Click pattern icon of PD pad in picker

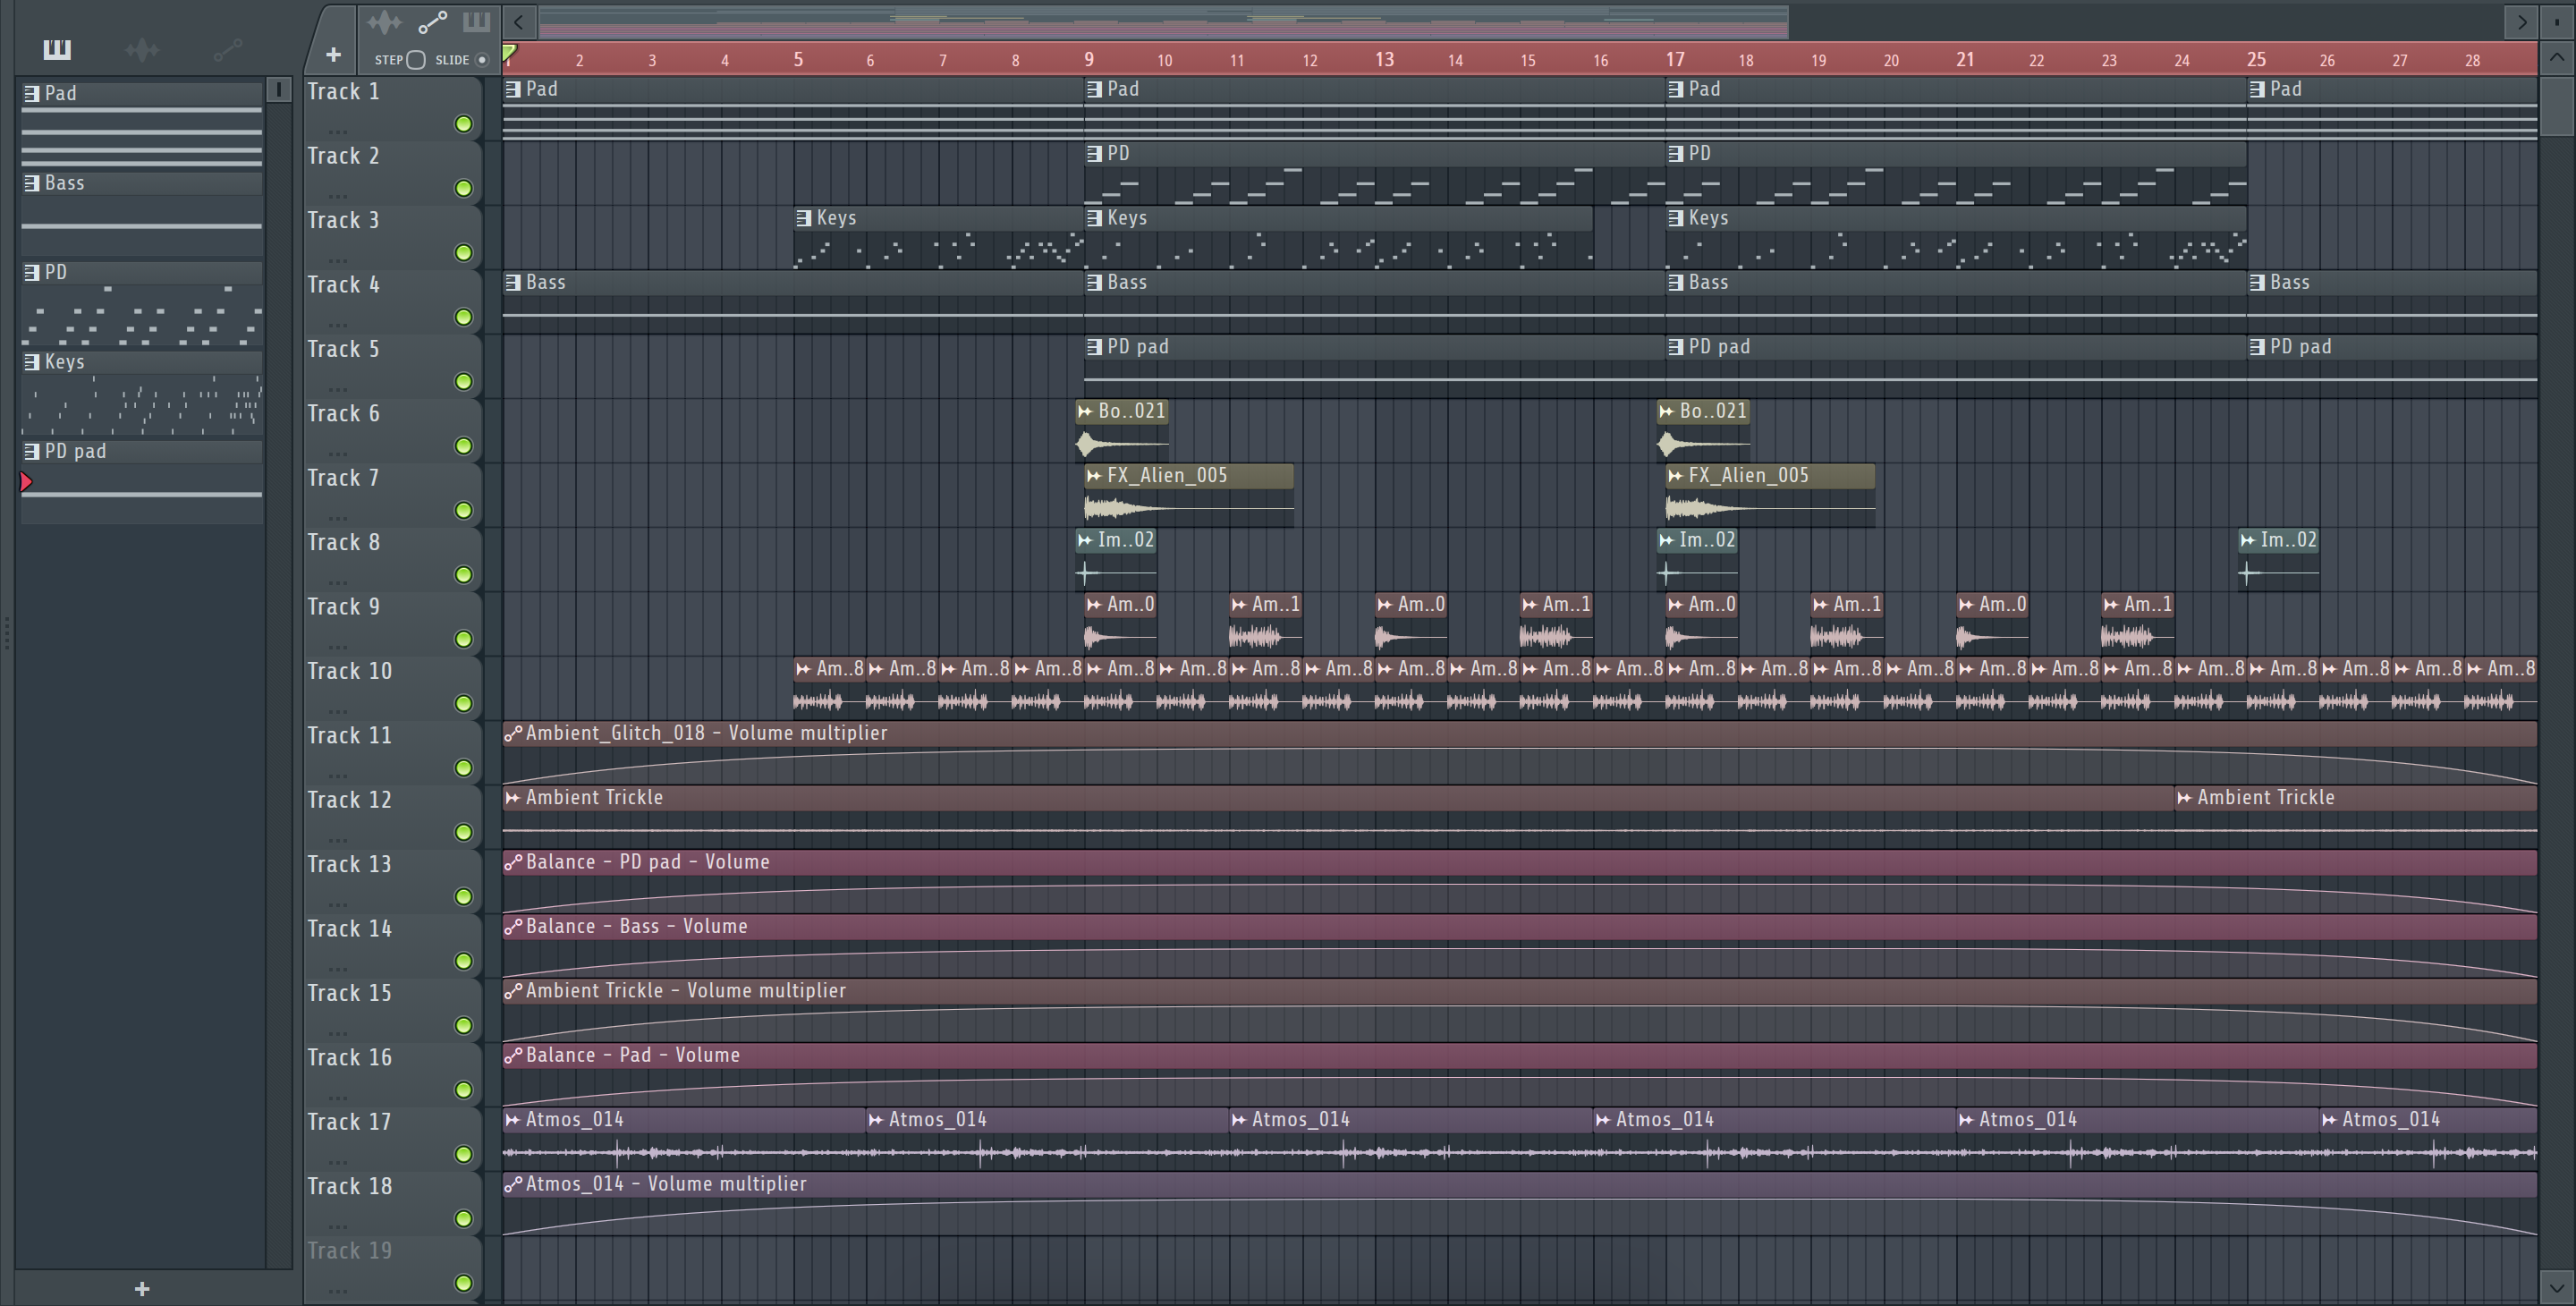32,451
